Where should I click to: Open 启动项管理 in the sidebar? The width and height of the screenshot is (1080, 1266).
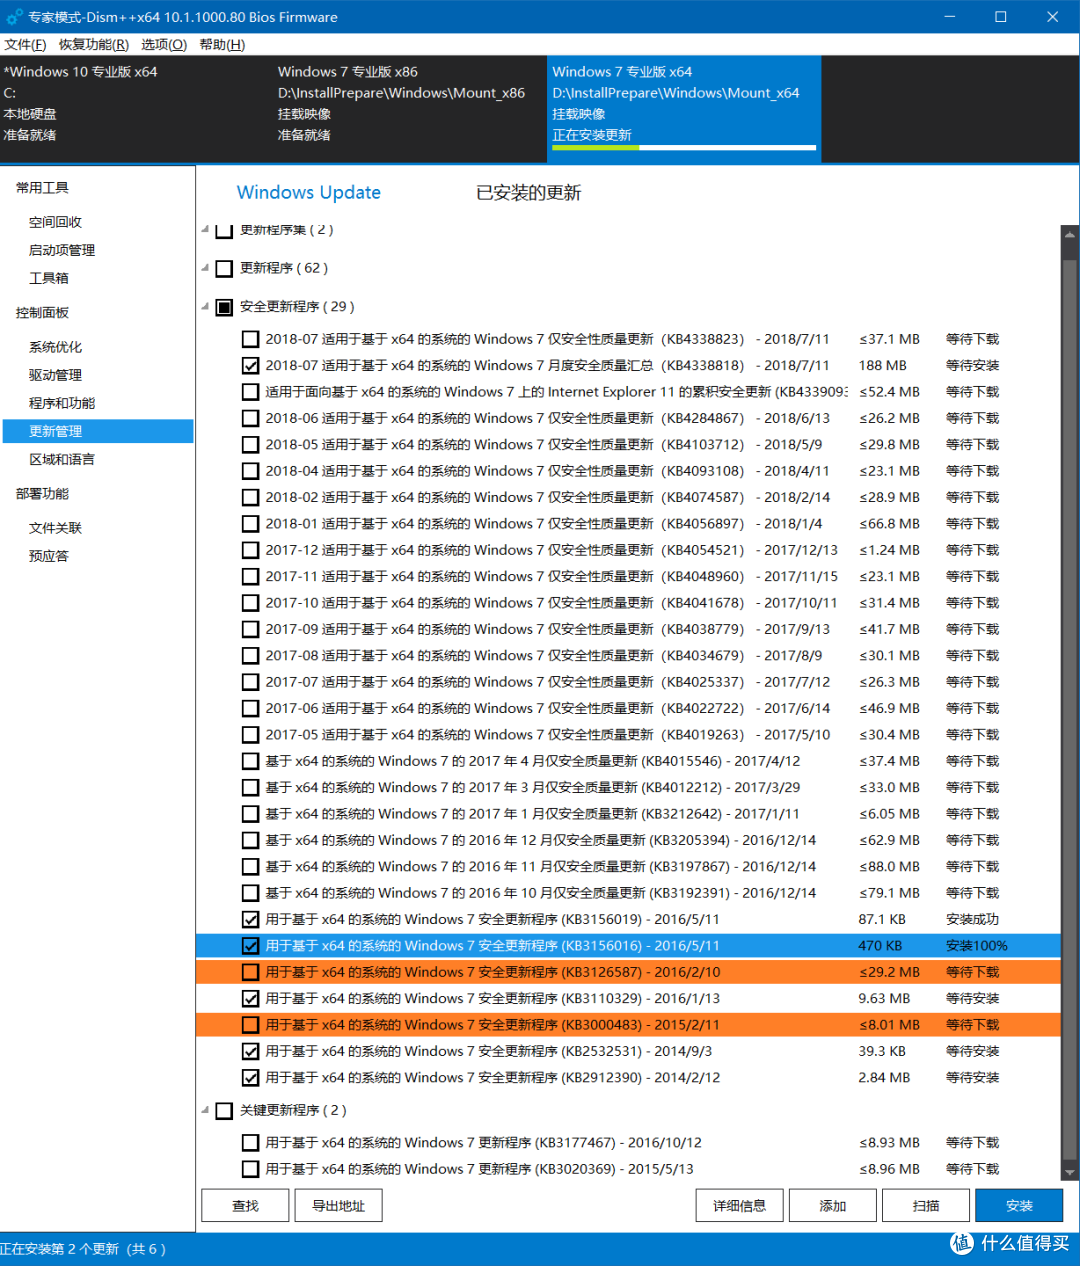[62, 250]
